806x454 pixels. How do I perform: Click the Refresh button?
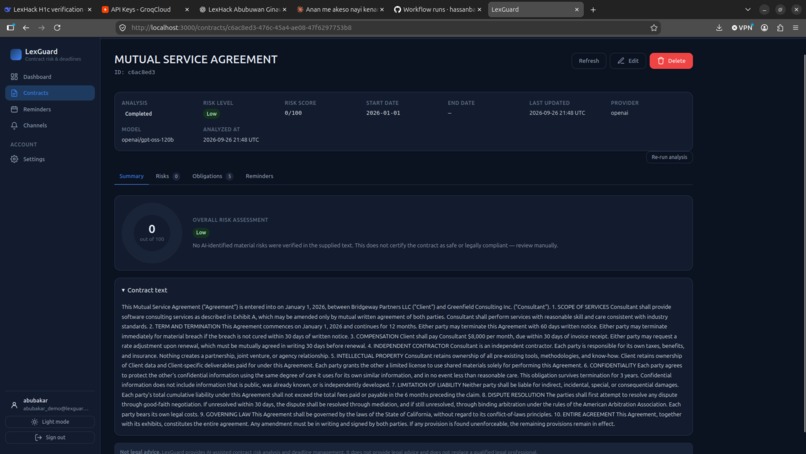[589, 61]
